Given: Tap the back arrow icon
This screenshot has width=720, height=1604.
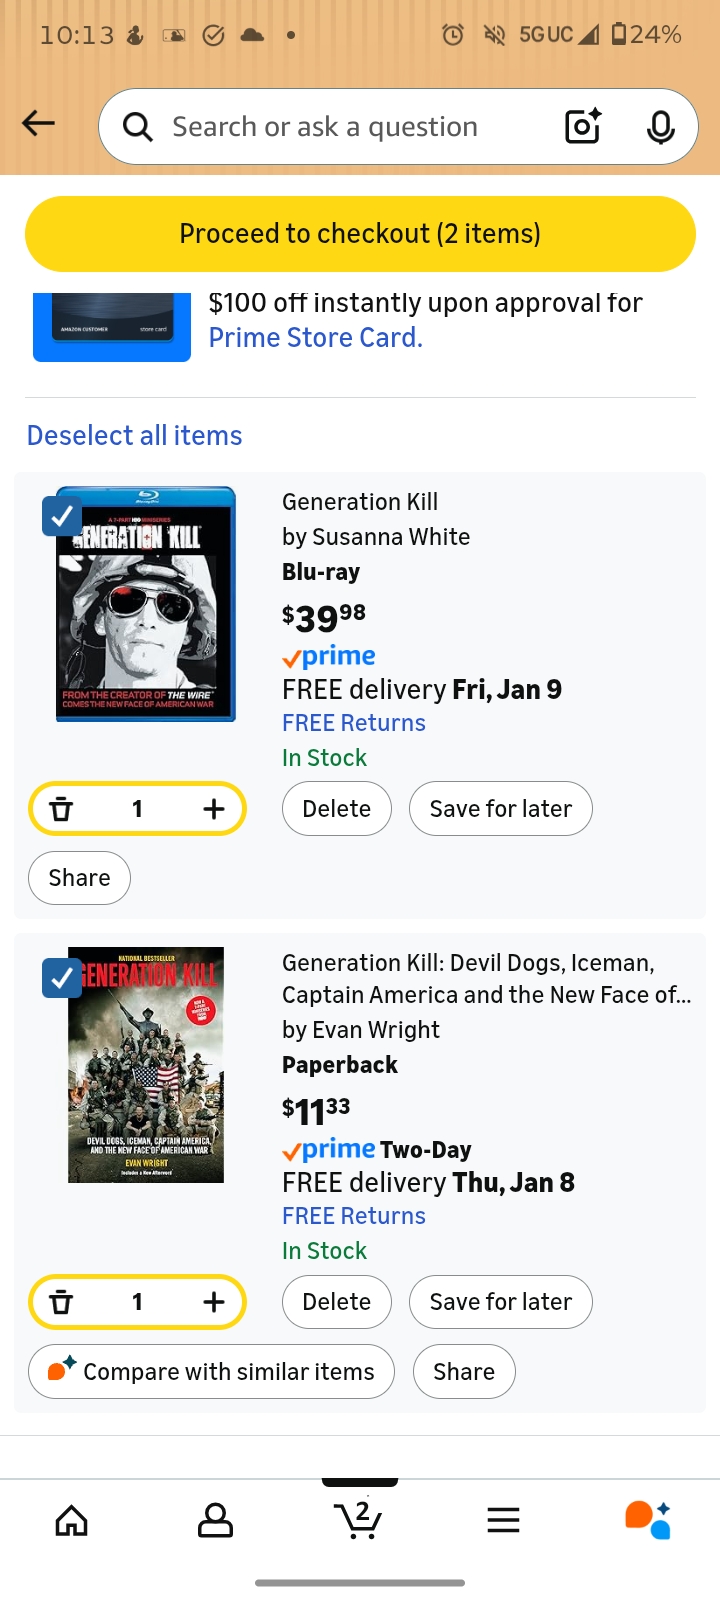Looking at the screenshot, I should [39, 124].
